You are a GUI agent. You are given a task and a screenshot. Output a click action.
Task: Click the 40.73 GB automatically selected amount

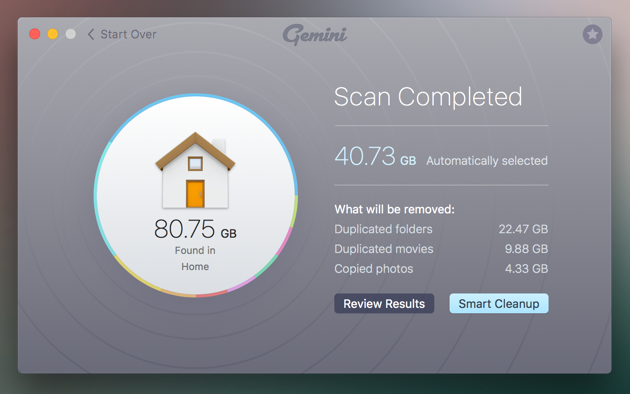(x=375, y=156)
